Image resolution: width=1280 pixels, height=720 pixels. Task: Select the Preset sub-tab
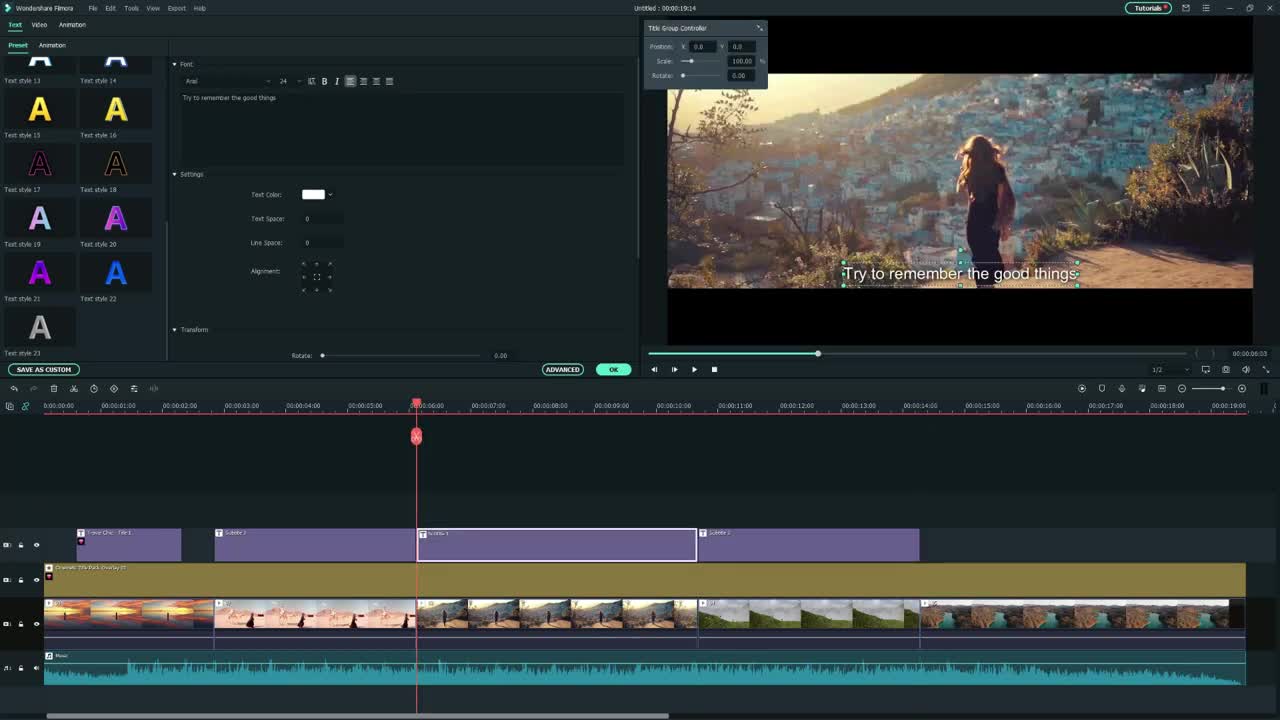[18, 45]
